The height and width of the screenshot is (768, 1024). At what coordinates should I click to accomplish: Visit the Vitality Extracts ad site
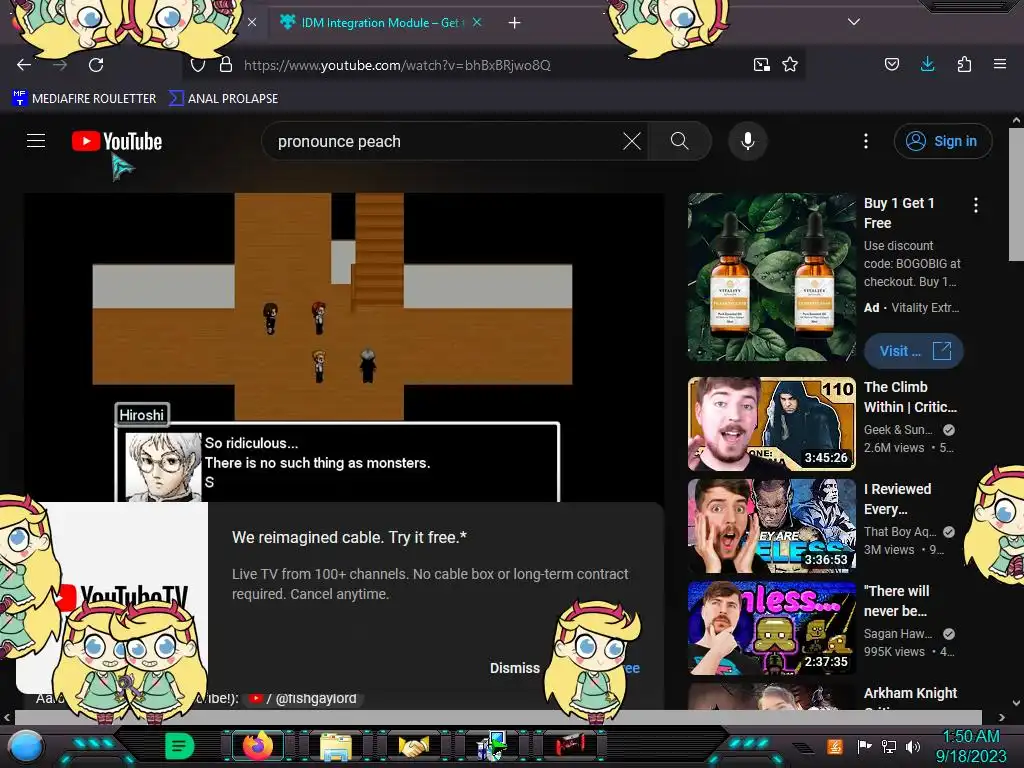(x=914, y=351)
